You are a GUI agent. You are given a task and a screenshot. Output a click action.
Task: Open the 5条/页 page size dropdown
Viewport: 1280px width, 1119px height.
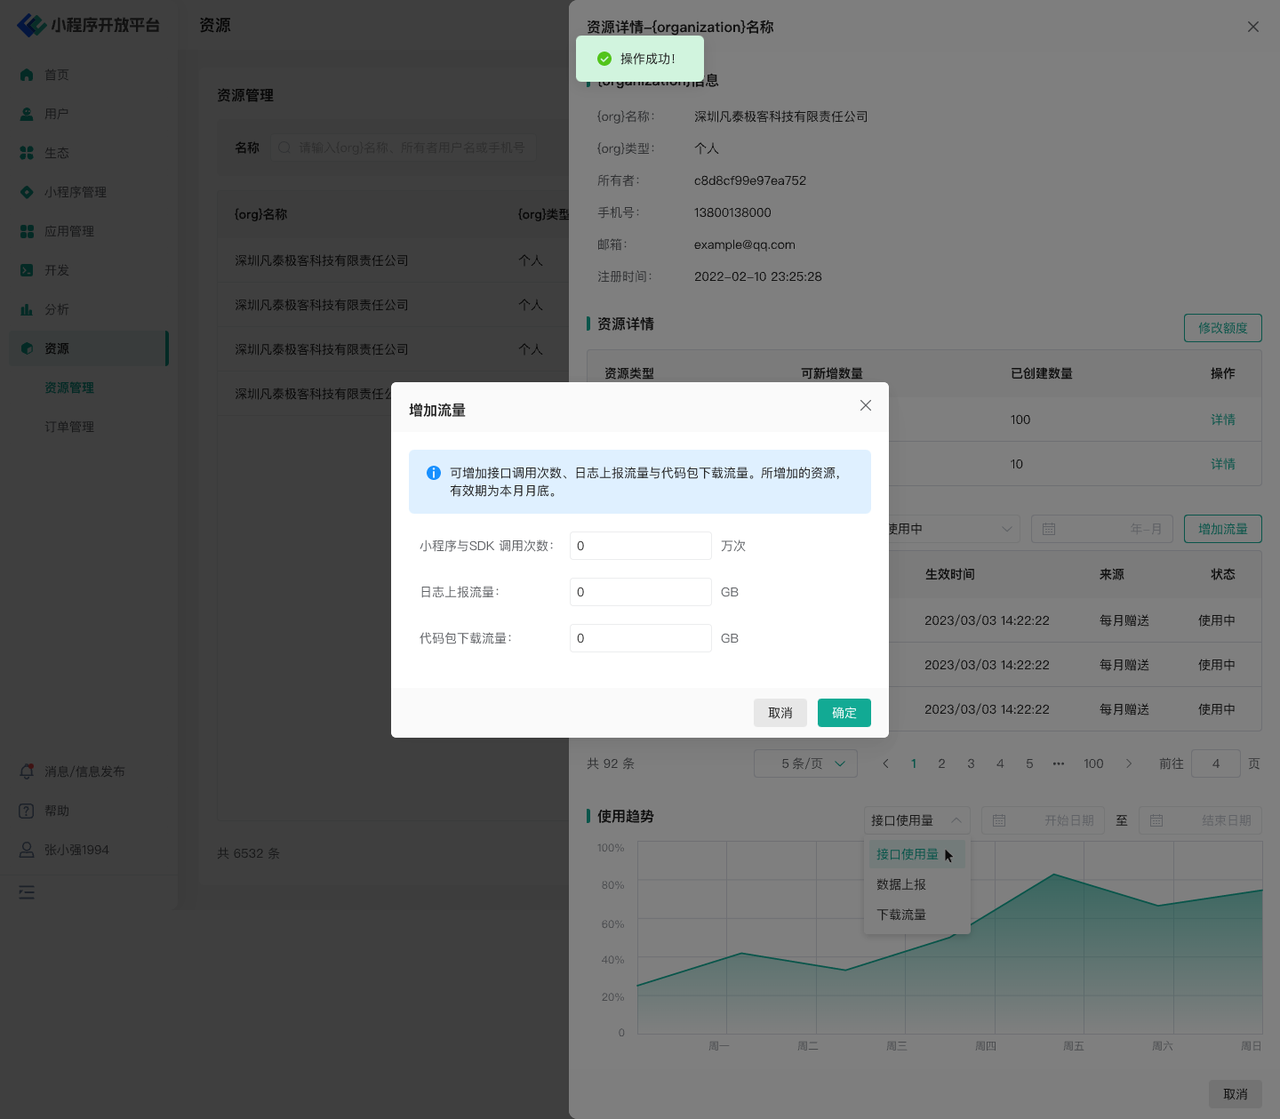(806, 764)
